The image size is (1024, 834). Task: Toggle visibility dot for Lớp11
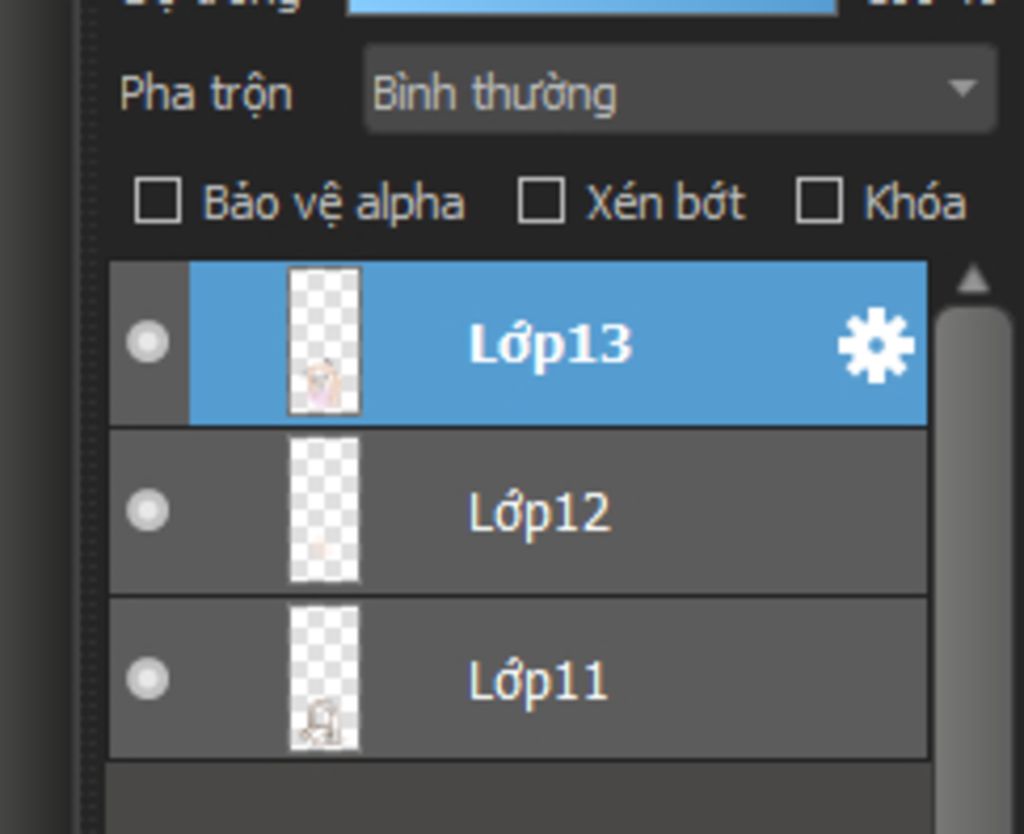tap(148, 680)
